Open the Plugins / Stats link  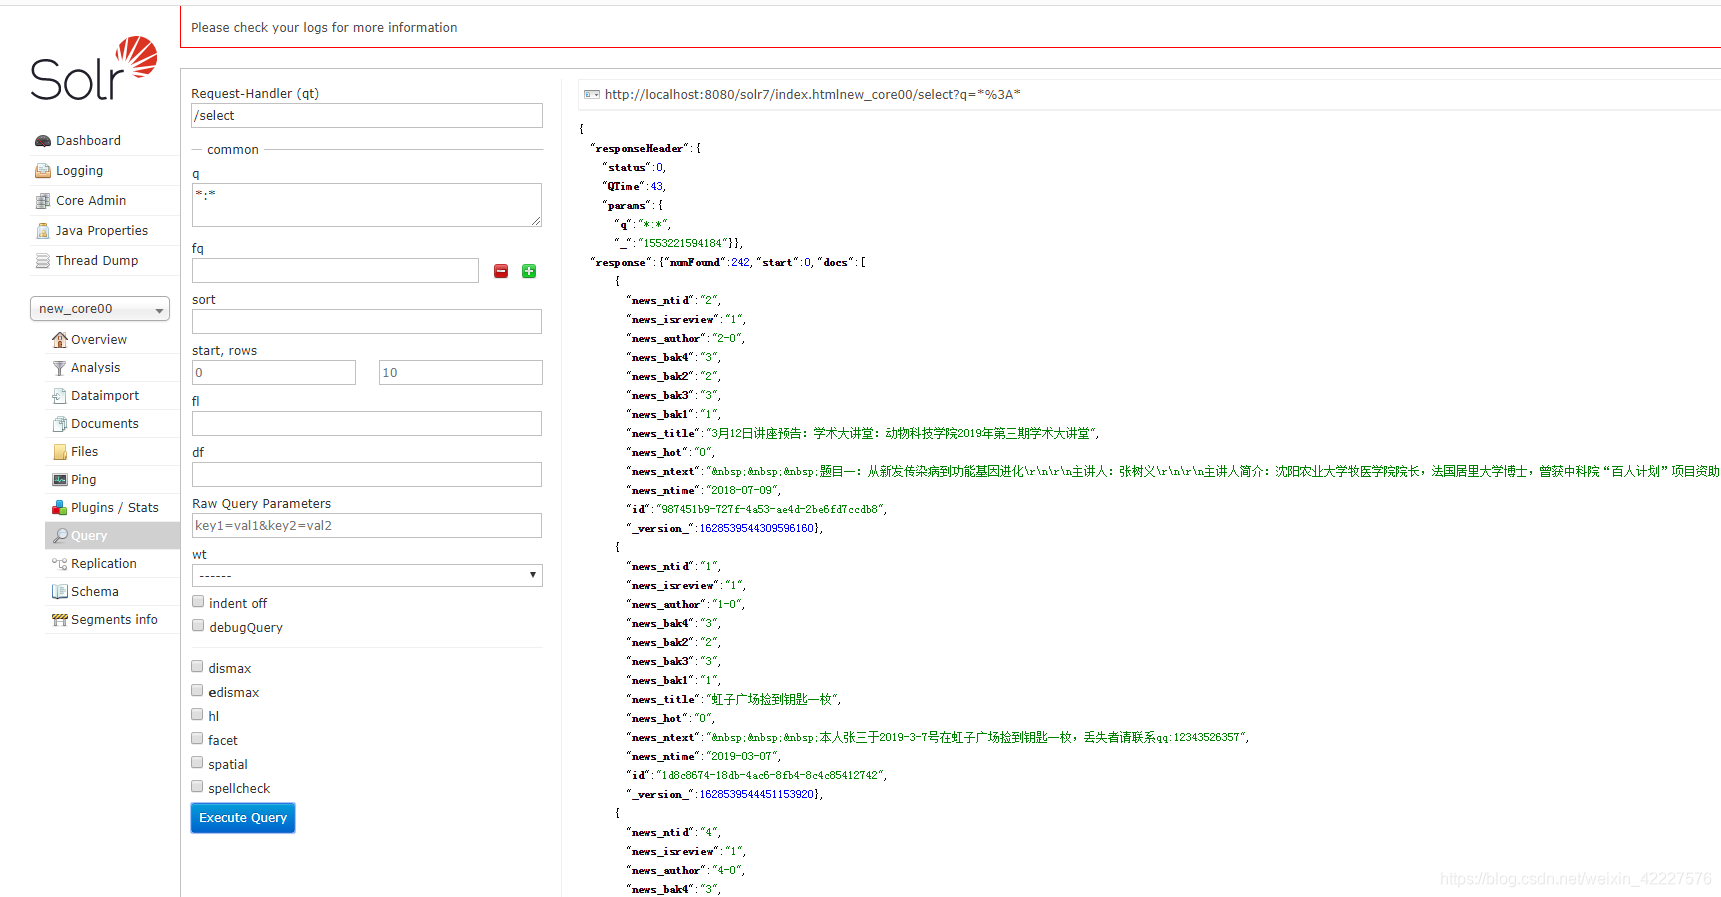pos(115,508)
